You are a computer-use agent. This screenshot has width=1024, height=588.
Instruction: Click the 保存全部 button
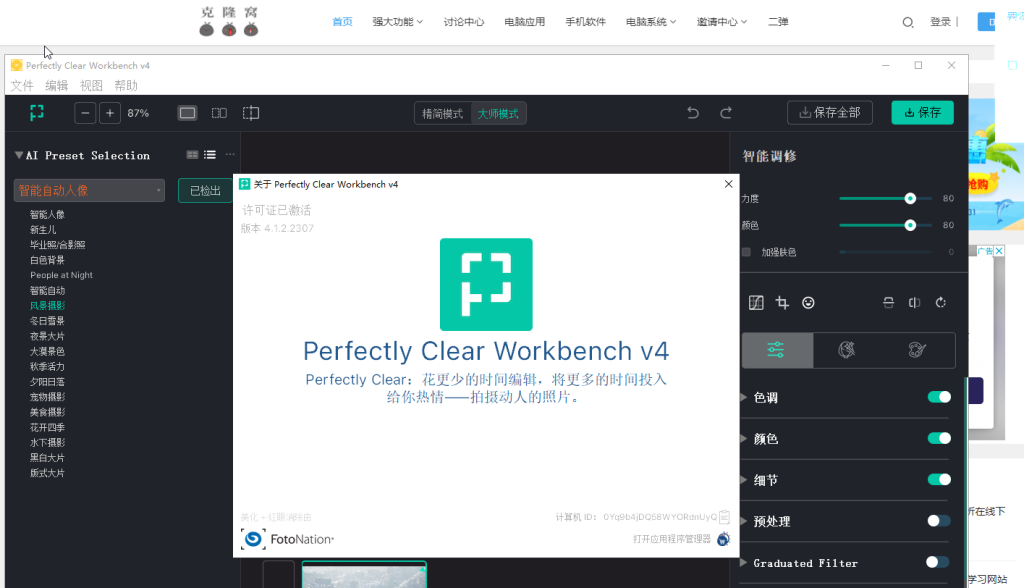830,112
